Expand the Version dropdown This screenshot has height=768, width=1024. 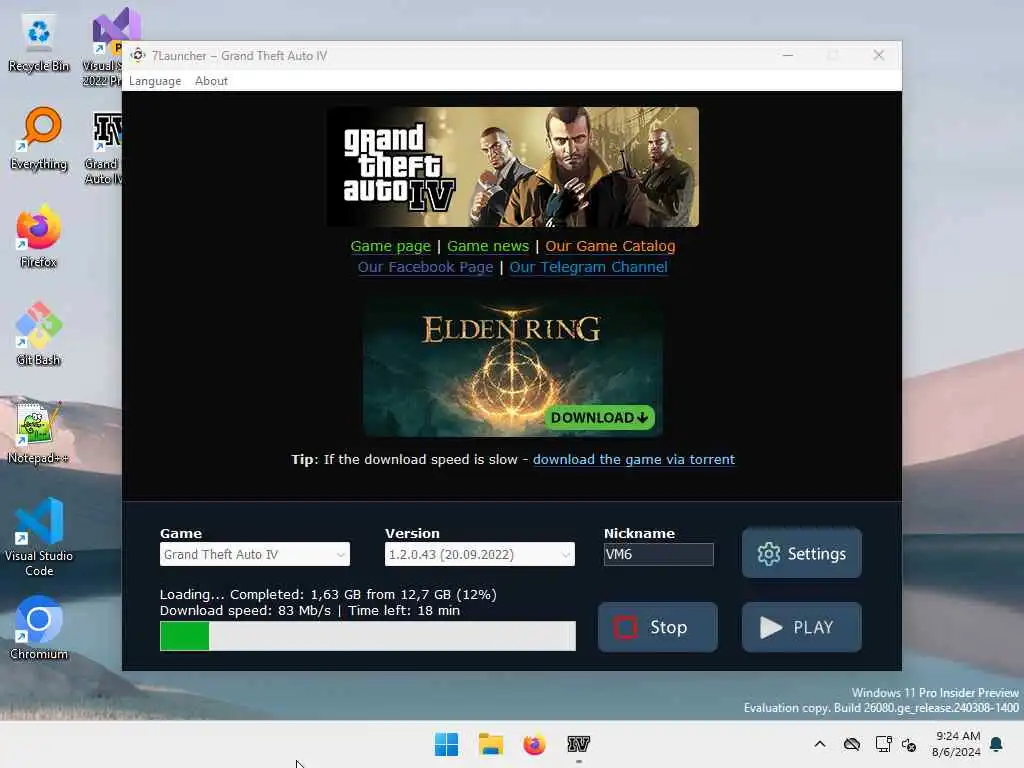pos(479,554)
